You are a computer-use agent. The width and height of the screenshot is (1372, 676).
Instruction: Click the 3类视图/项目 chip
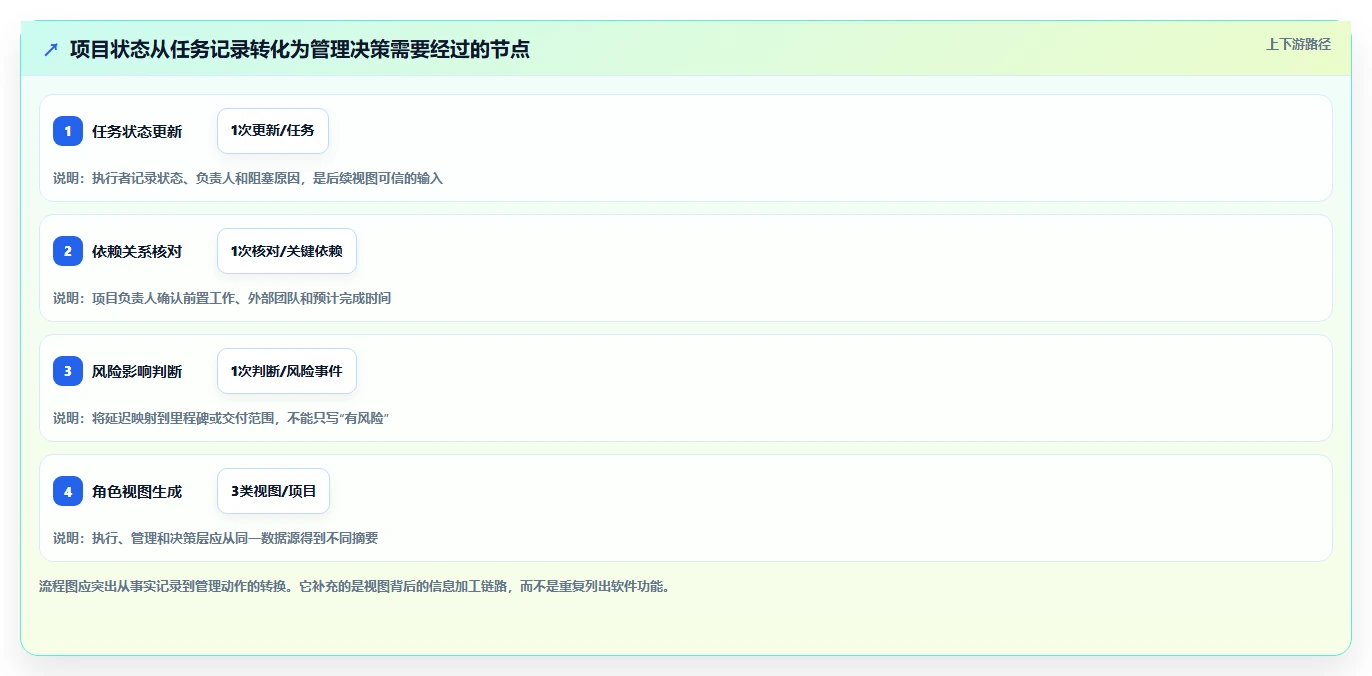click(x=273, y=491)
